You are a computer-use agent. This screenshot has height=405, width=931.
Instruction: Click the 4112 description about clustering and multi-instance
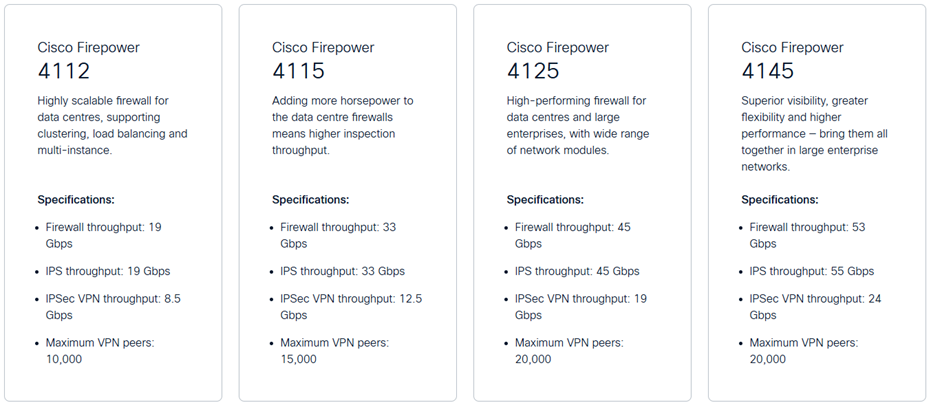[x=112, y=125]
